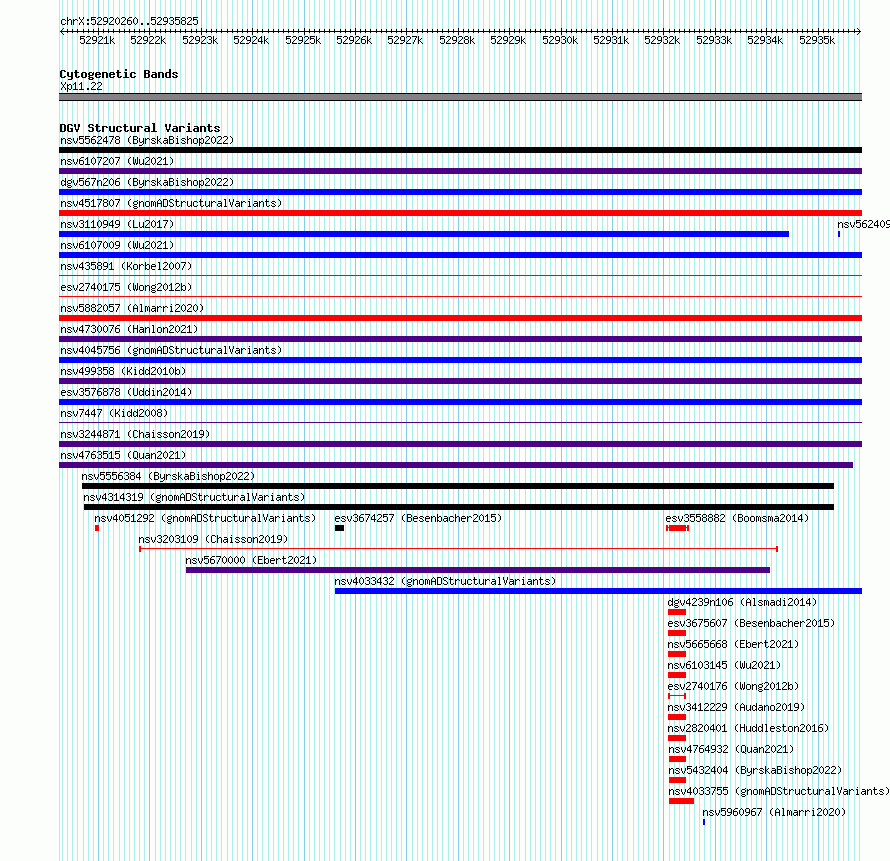Select the nsv5960967 (Almarri2020) variant label
Screen dimensions: 890x861
click(x=774, y=812)
